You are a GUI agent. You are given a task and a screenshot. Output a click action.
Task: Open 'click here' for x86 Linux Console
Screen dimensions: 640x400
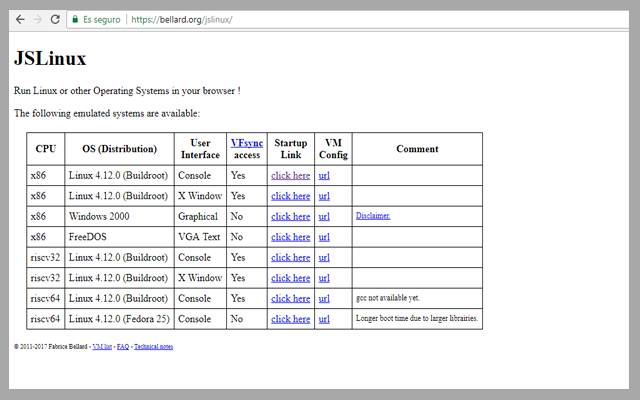290,175
